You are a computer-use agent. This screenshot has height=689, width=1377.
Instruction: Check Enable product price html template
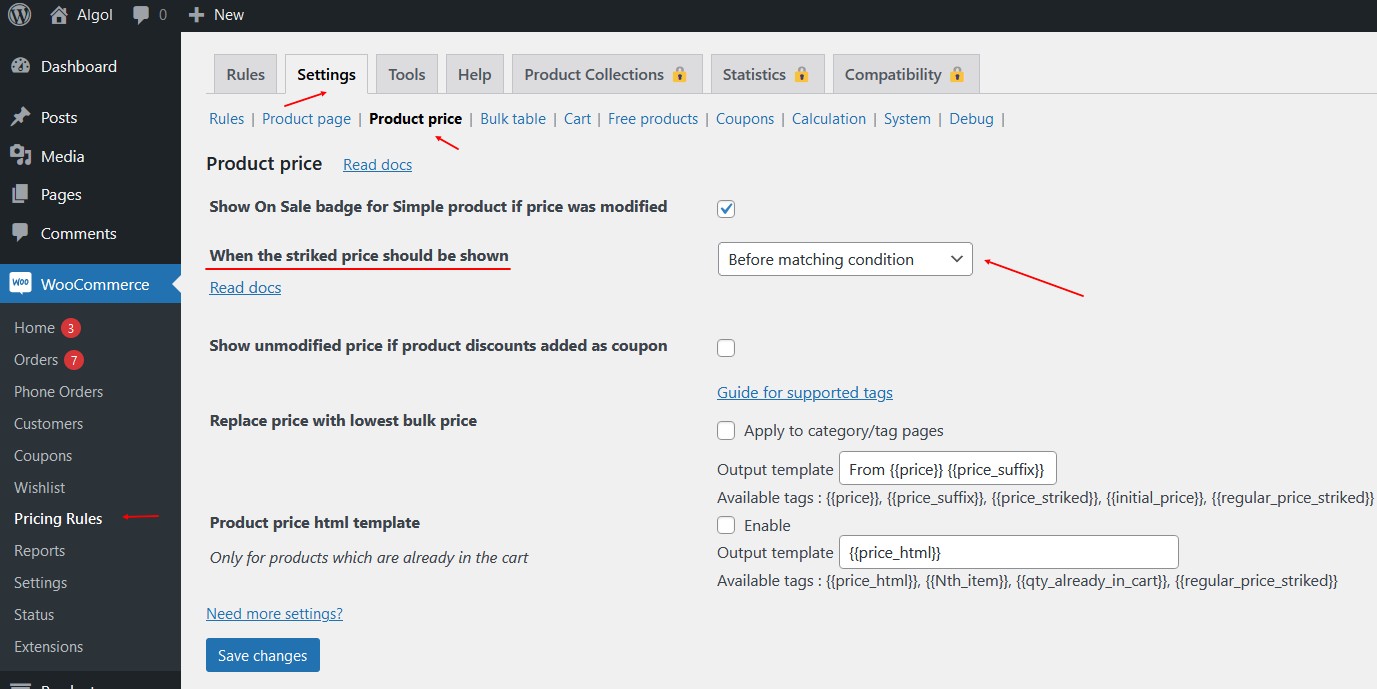726,525
